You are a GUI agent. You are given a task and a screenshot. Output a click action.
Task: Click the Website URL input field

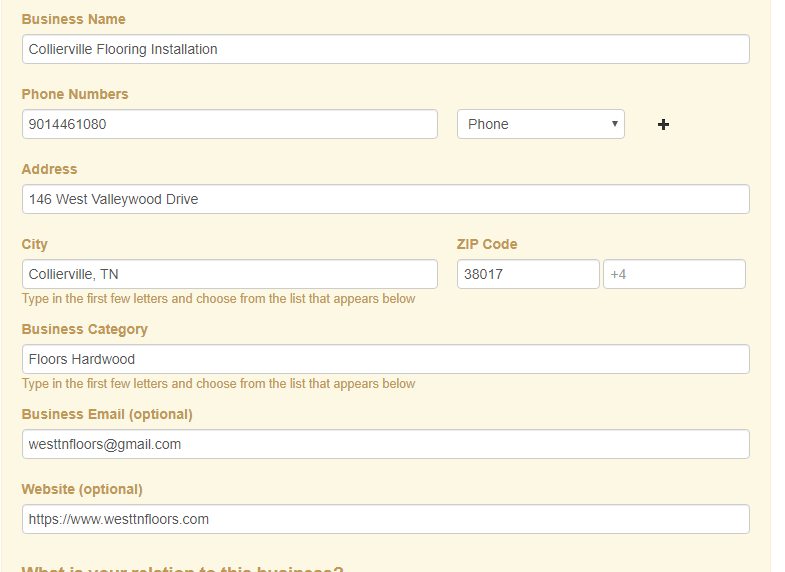tap(385, 519)
